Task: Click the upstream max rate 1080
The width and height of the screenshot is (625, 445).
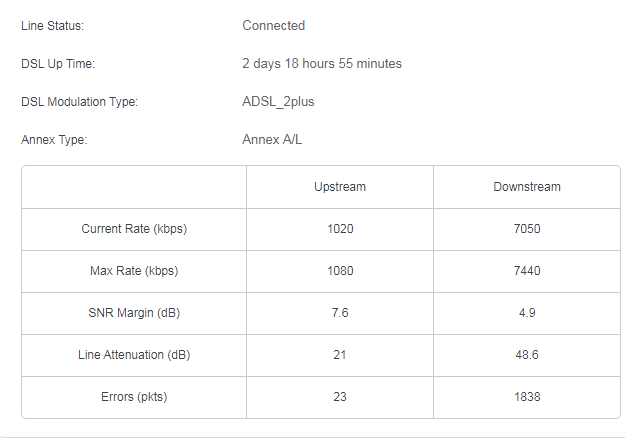Action: tap(340, 271)
